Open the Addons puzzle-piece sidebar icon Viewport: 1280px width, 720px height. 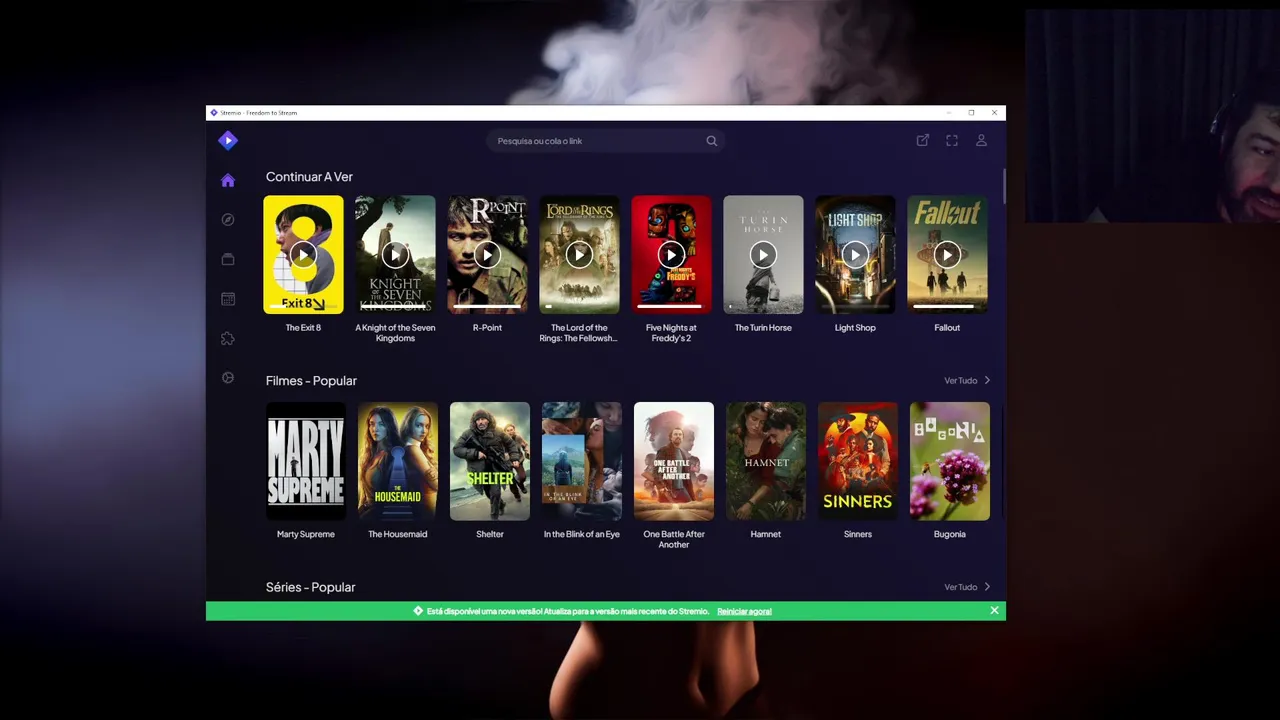(x=228, y=338)
